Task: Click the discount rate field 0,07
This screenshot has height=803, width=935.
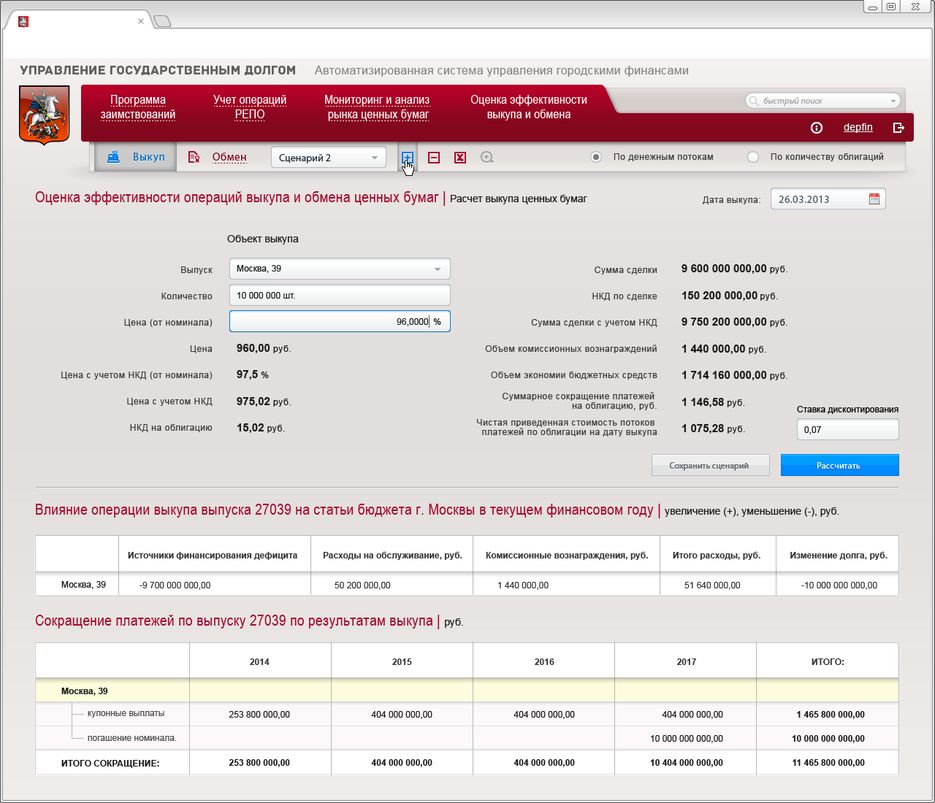Action: pyautogui.click(x=847, y=429)
